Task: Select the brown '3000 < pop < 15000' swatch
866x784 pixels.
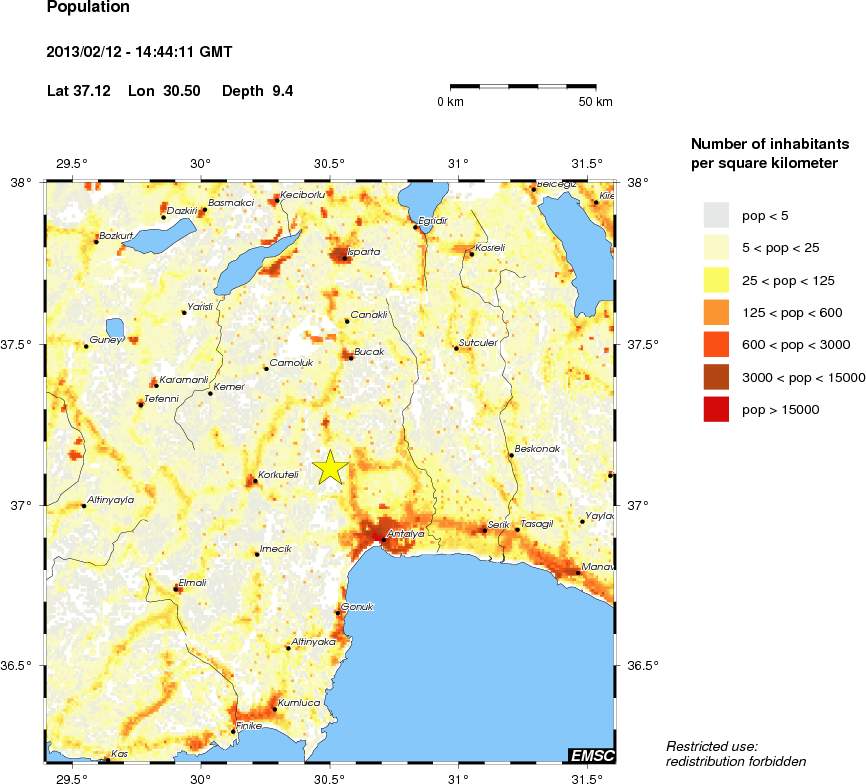Action: coord(716,377)
